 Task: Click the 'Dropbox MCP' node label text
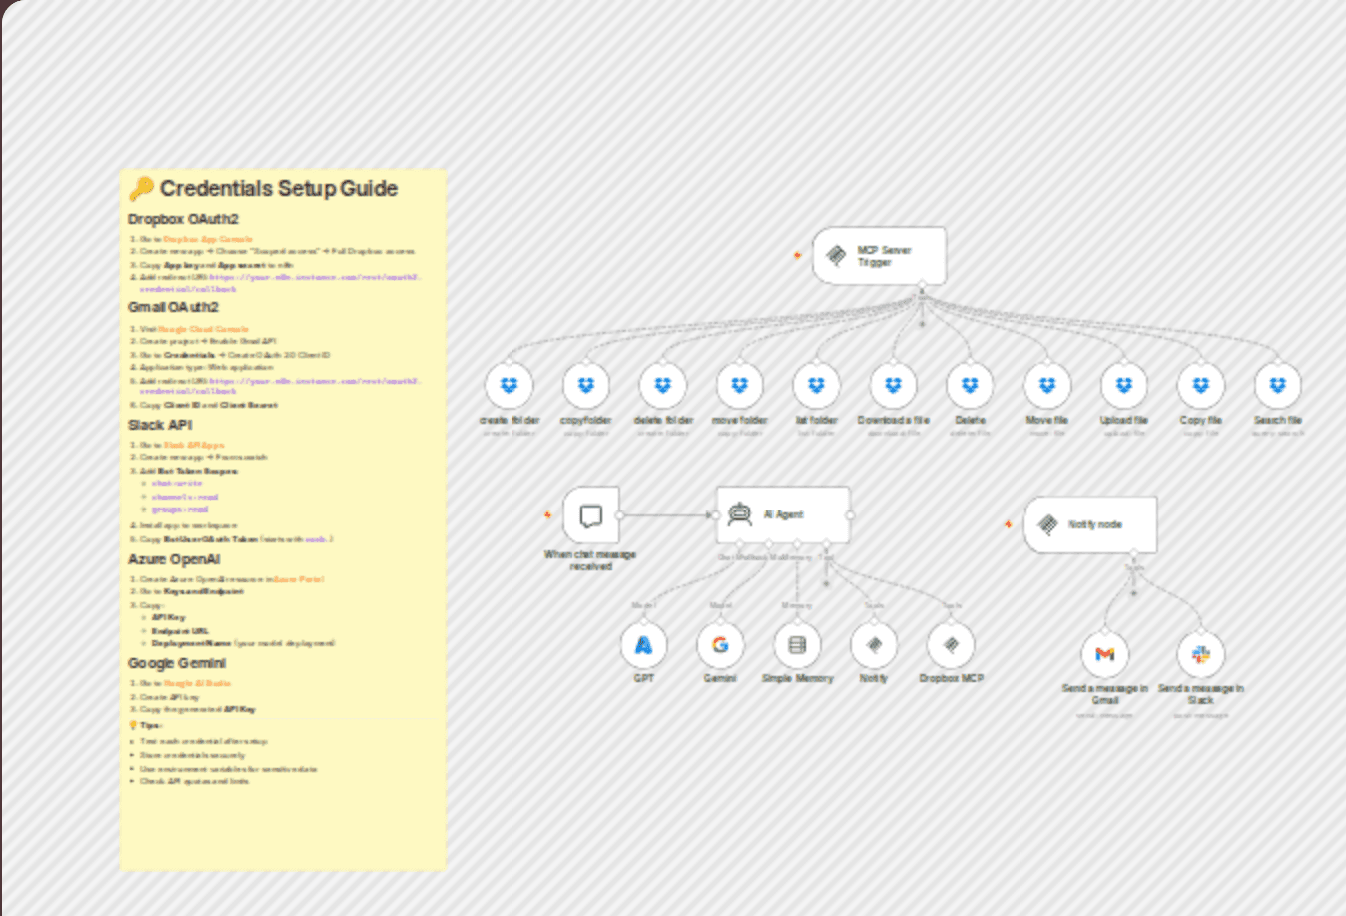pos(951,678)
